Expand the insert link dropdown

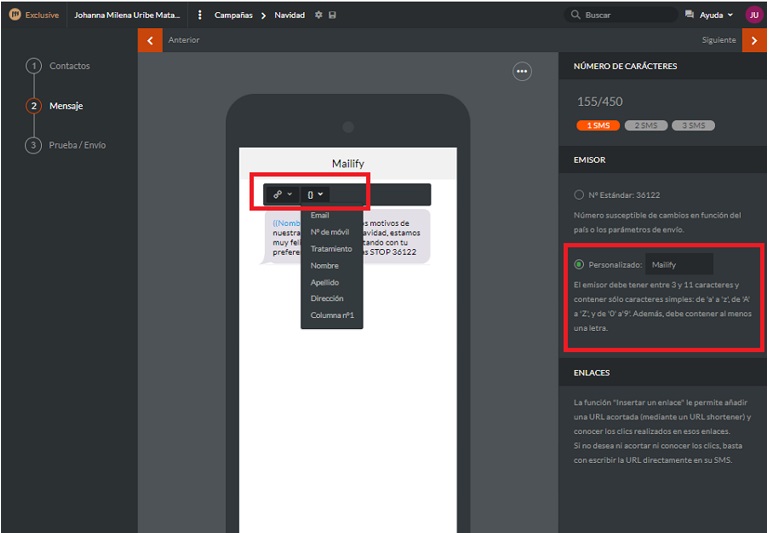click(x=282, y=194)
